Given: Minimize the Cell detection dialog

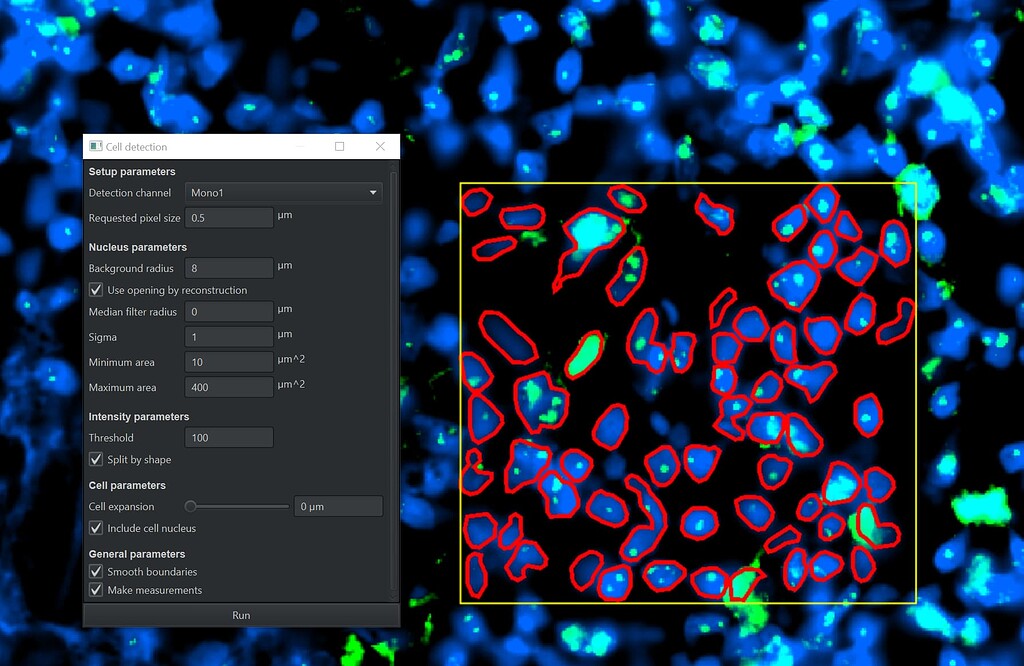Looking at the screenshot, I should pyautogui.click(x=299, y=146).
